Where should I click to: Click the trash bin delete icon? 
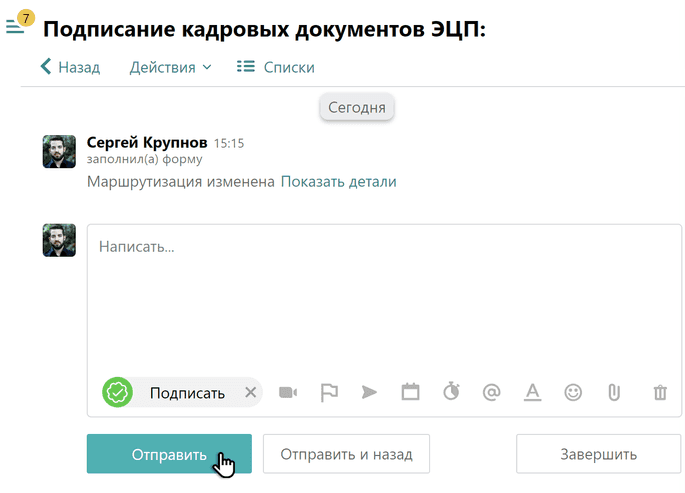tap(660, 393)
